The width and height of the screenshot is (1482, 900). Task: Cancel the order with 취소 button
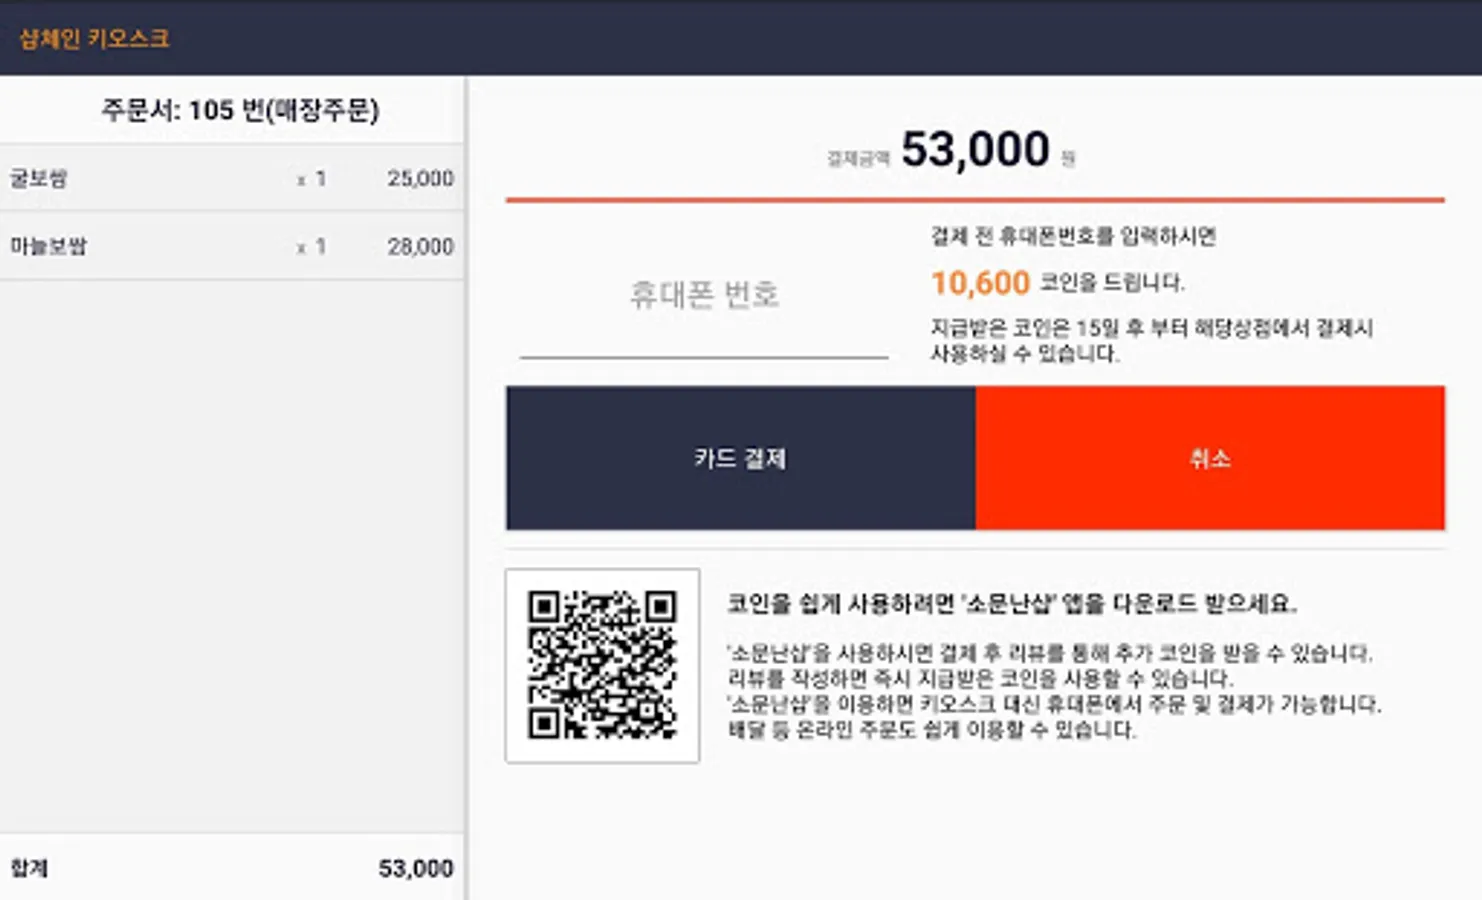click(x=1210, y=458)
